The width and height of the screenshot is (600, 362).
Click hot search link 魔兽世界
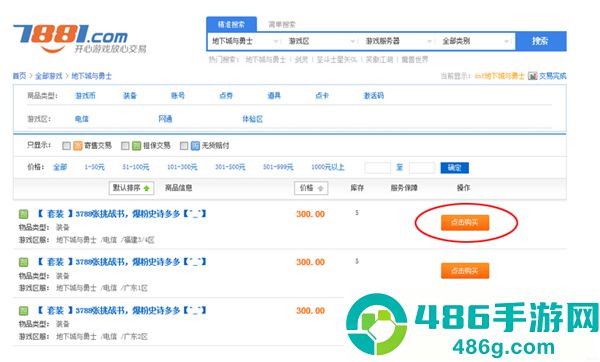414,60
